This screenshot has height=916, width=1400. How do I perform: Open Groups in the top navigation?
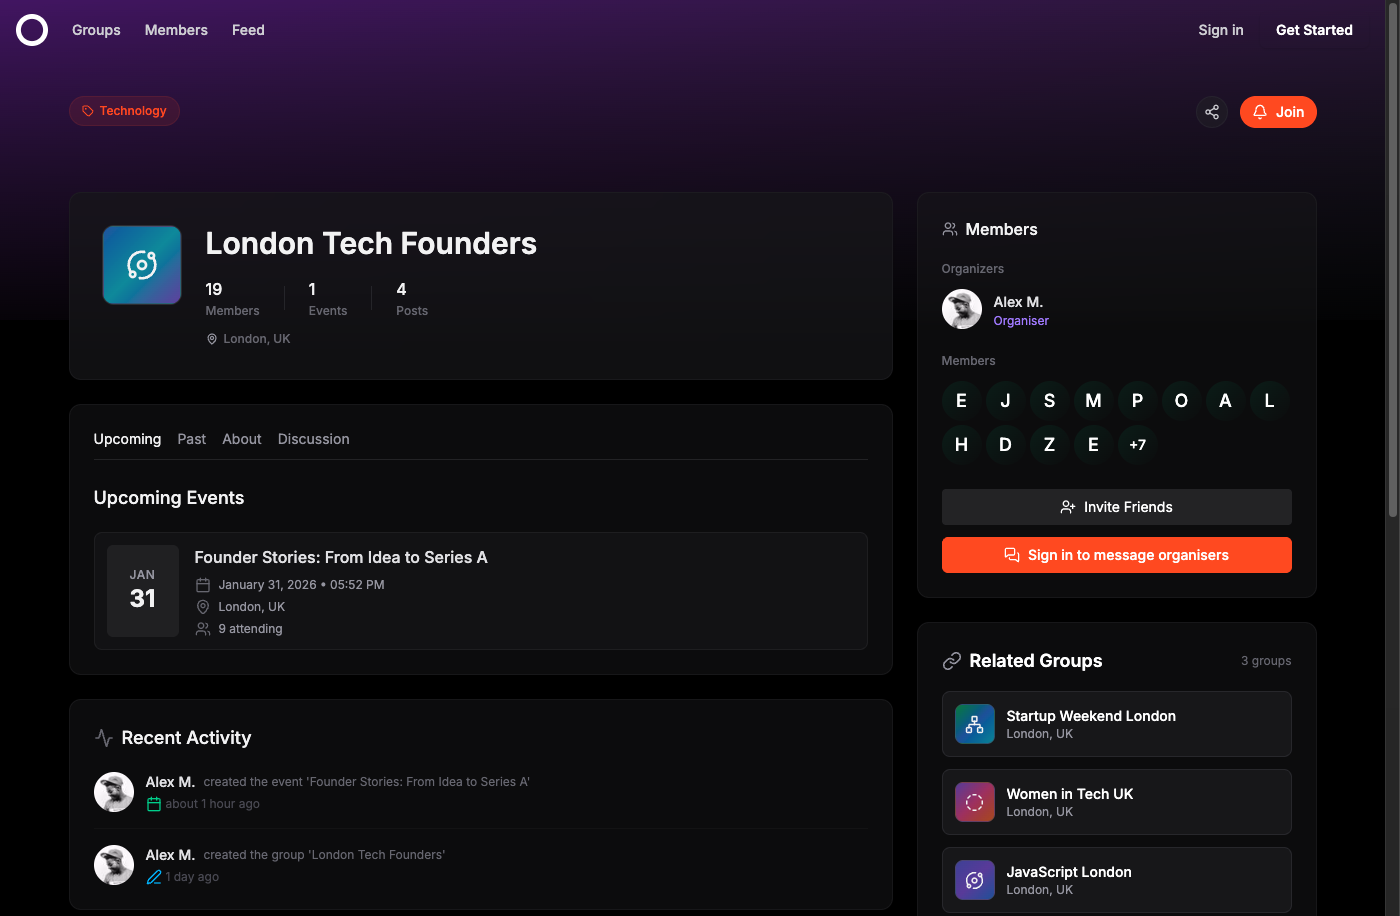(96, 30)
